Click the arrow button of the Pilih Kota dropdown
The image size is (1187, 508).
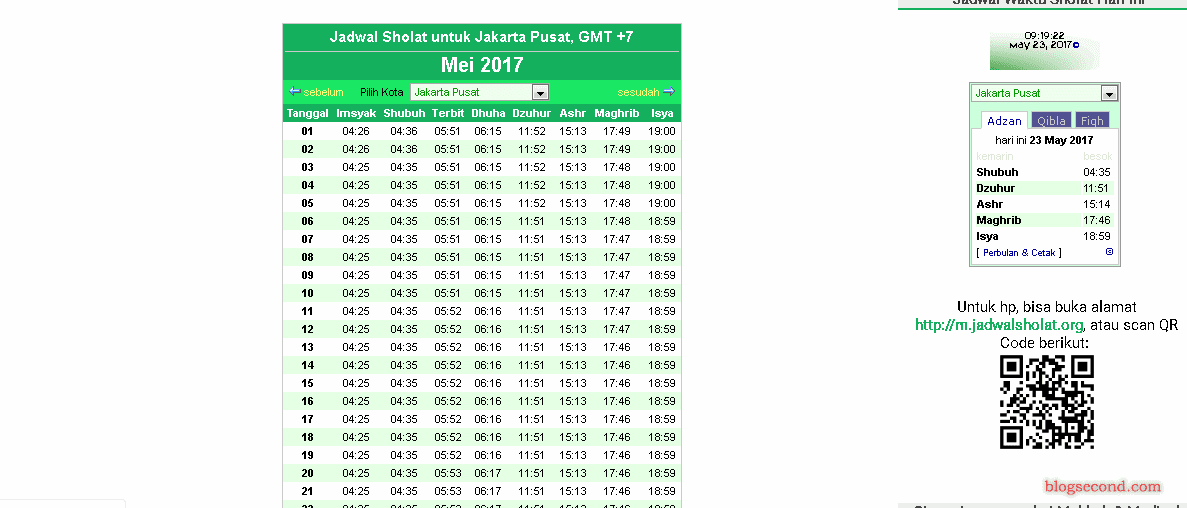541,92
